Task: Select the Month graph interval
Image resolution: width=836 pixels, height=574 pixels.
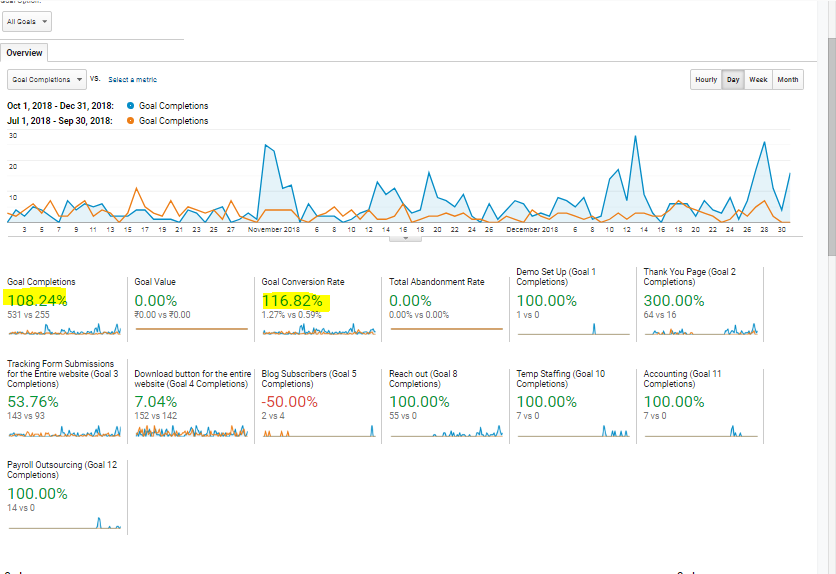Action: point(787,79)
